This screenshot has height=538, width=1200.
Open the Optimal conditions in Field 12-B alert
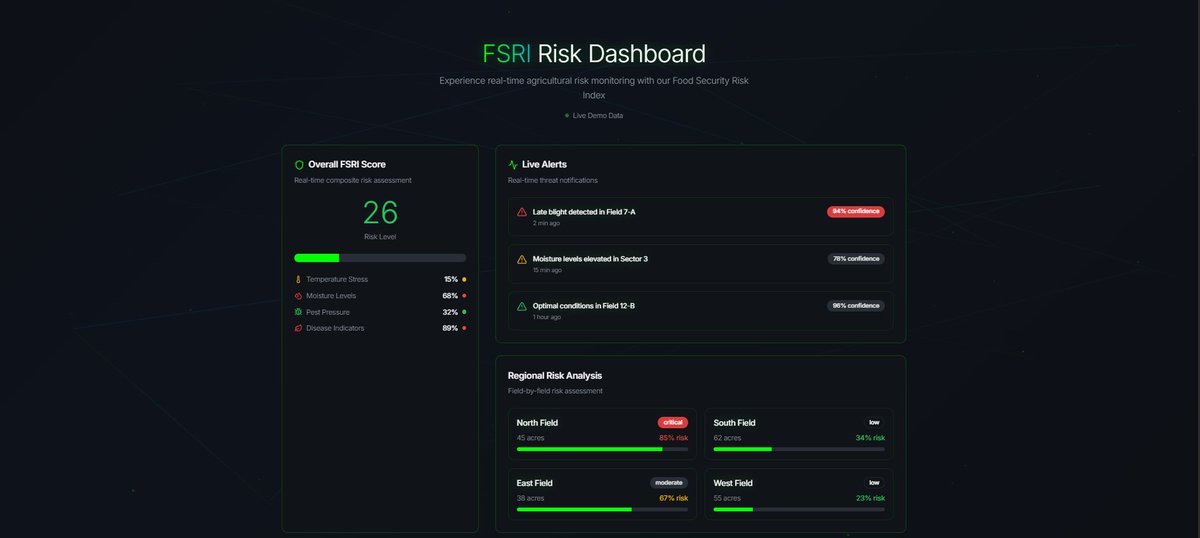point(701,310)
